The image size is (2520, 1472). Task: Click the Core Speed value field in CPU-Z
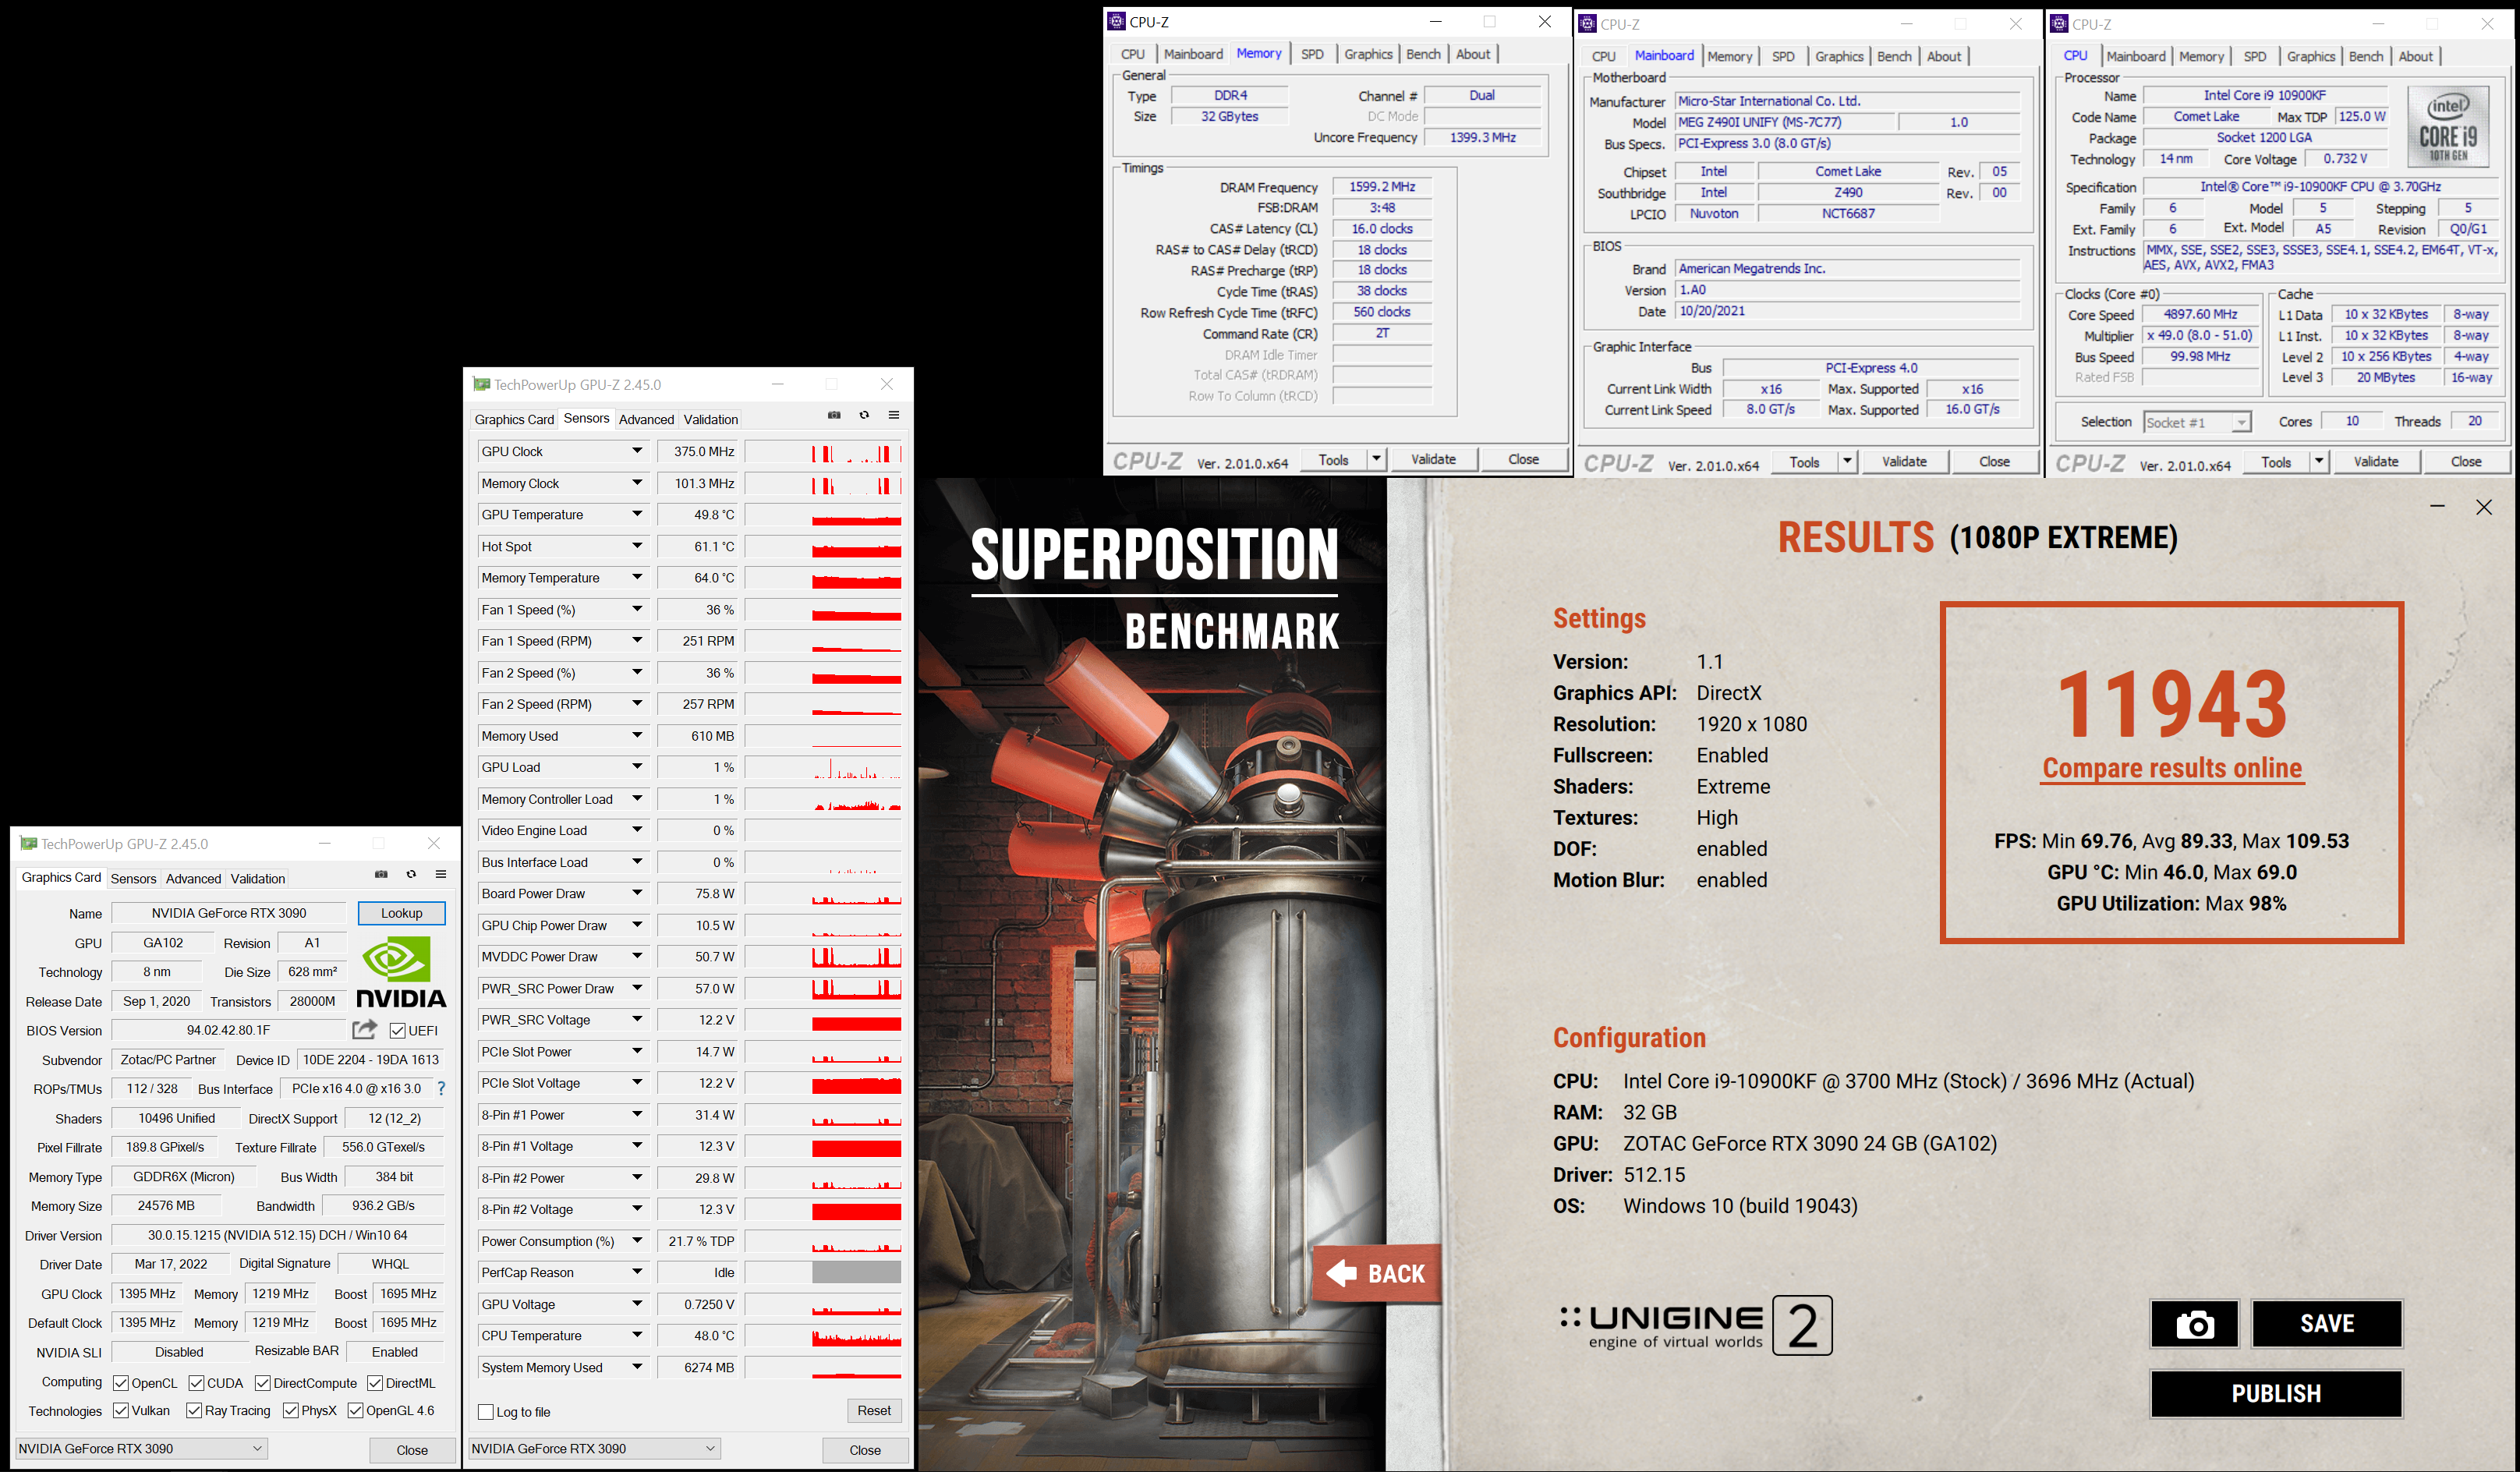point(2200,314)
